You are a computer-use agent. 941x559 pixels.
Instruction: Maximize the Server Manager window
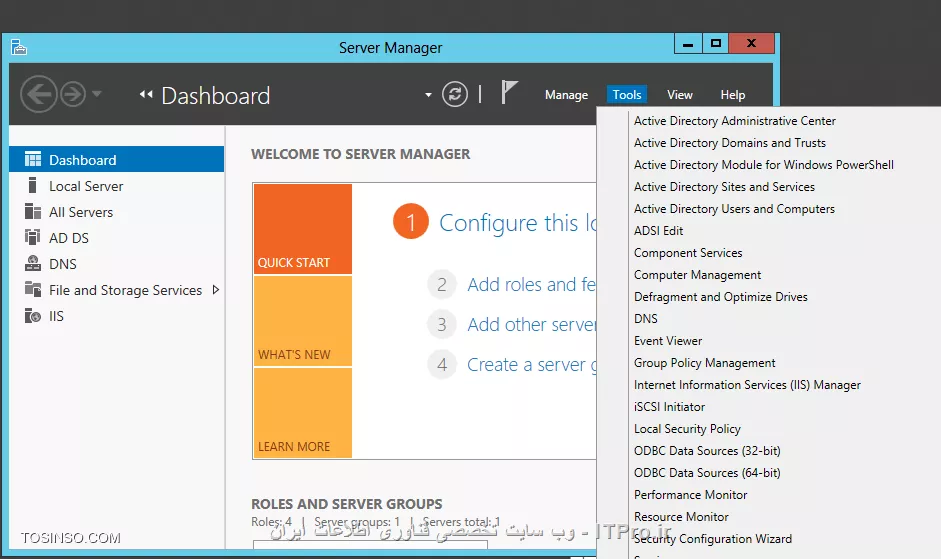tap(715, 43)
